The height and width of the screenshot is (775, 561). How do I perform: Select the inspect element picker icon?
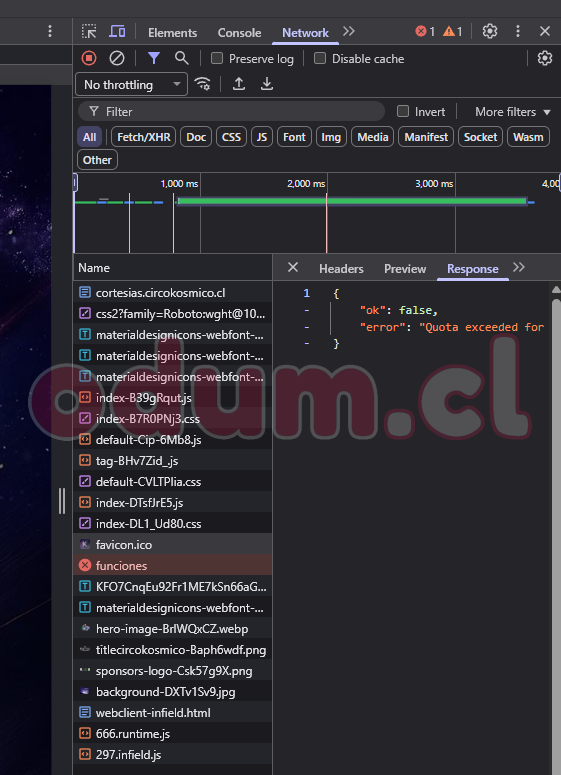pyautogui.click(x=89, y=32)
